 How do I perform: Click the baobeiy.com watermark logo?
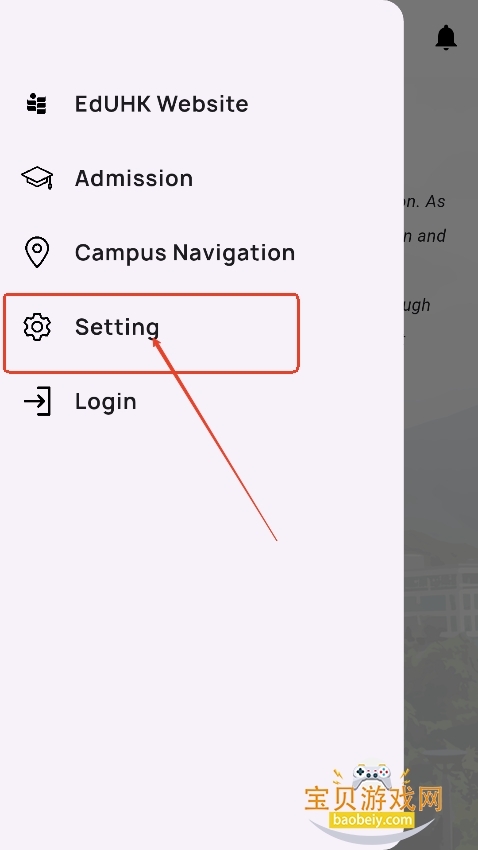click(372, 820)
